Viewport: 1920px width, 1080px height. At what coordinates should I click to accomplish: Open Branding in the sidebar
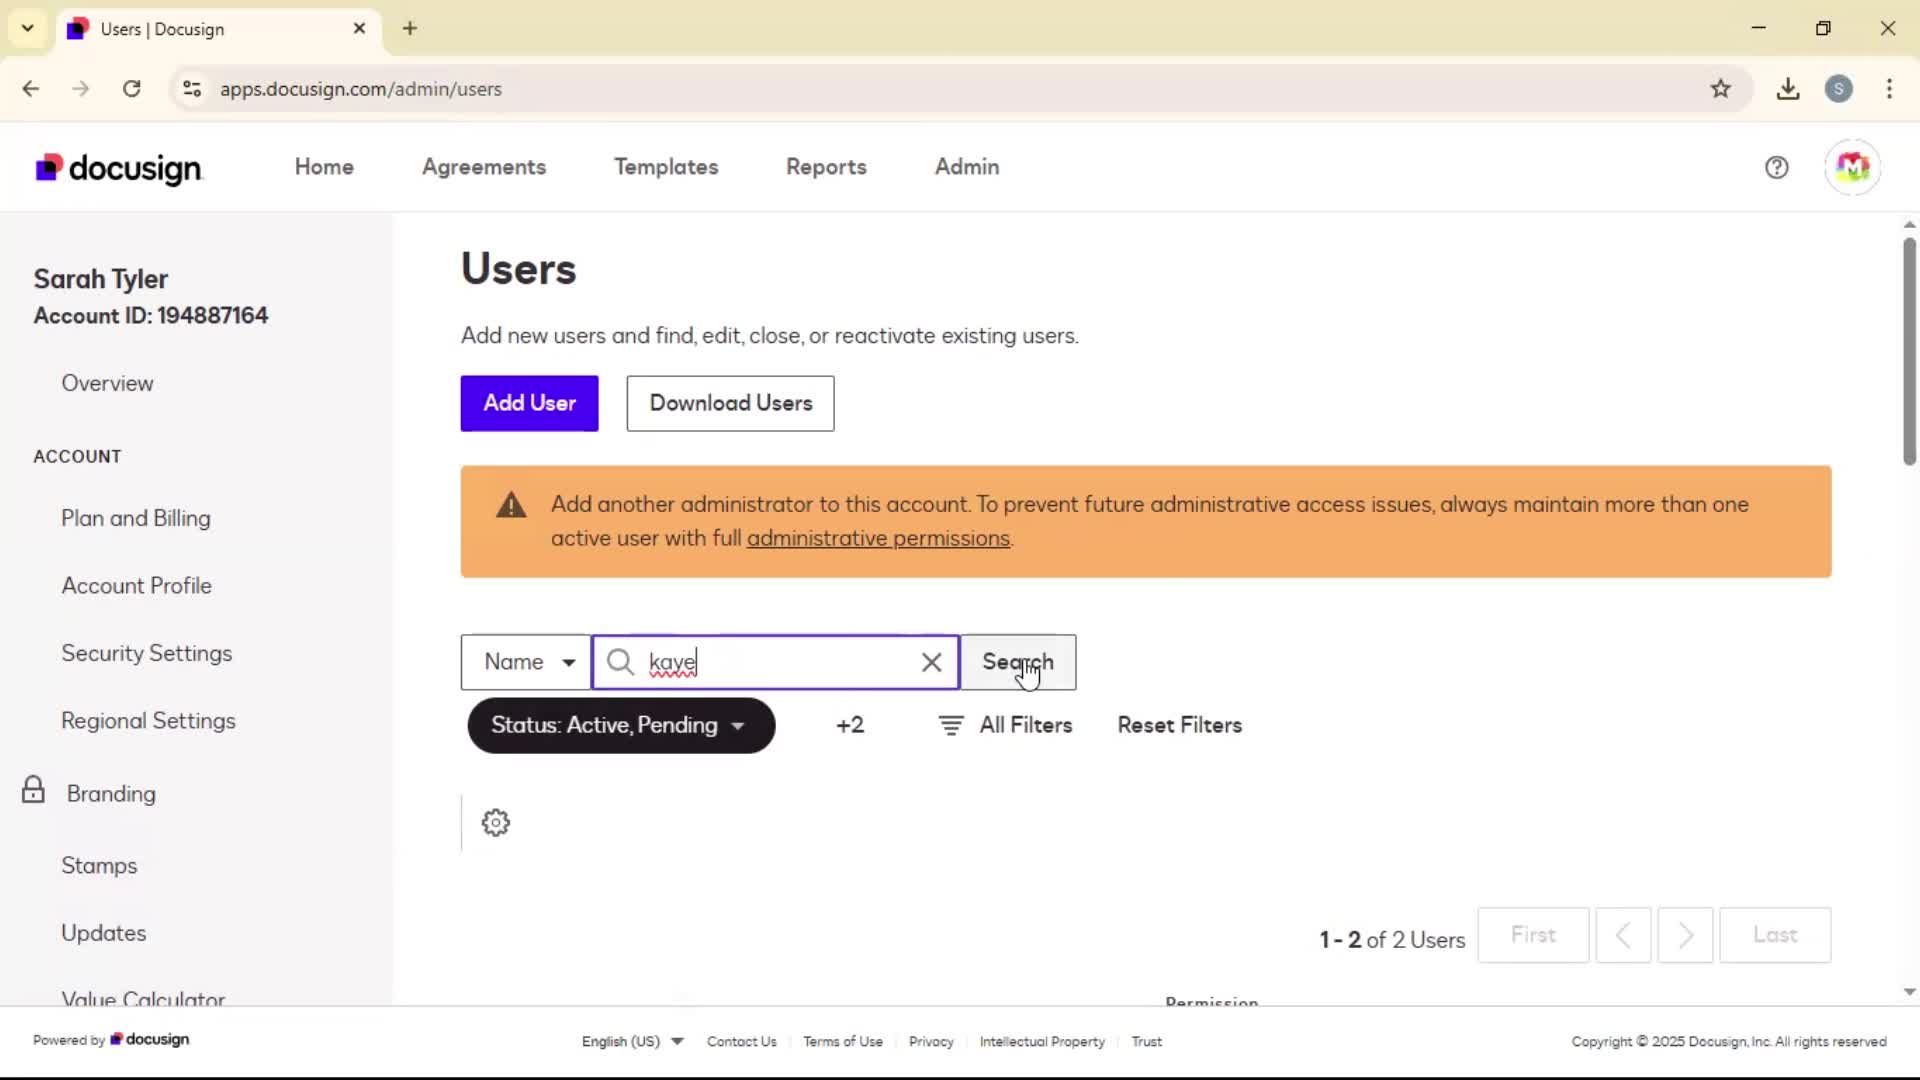(111, 794)
